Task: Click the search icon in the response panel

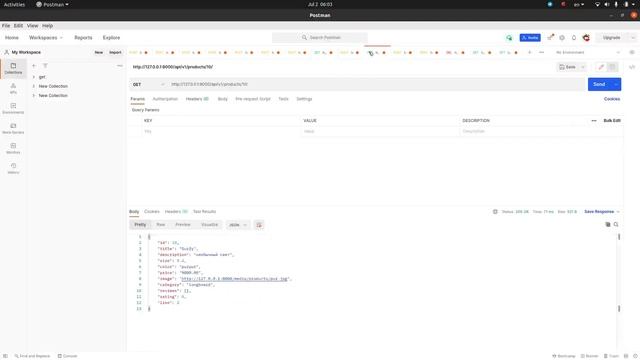Action: tap(616, 224)
